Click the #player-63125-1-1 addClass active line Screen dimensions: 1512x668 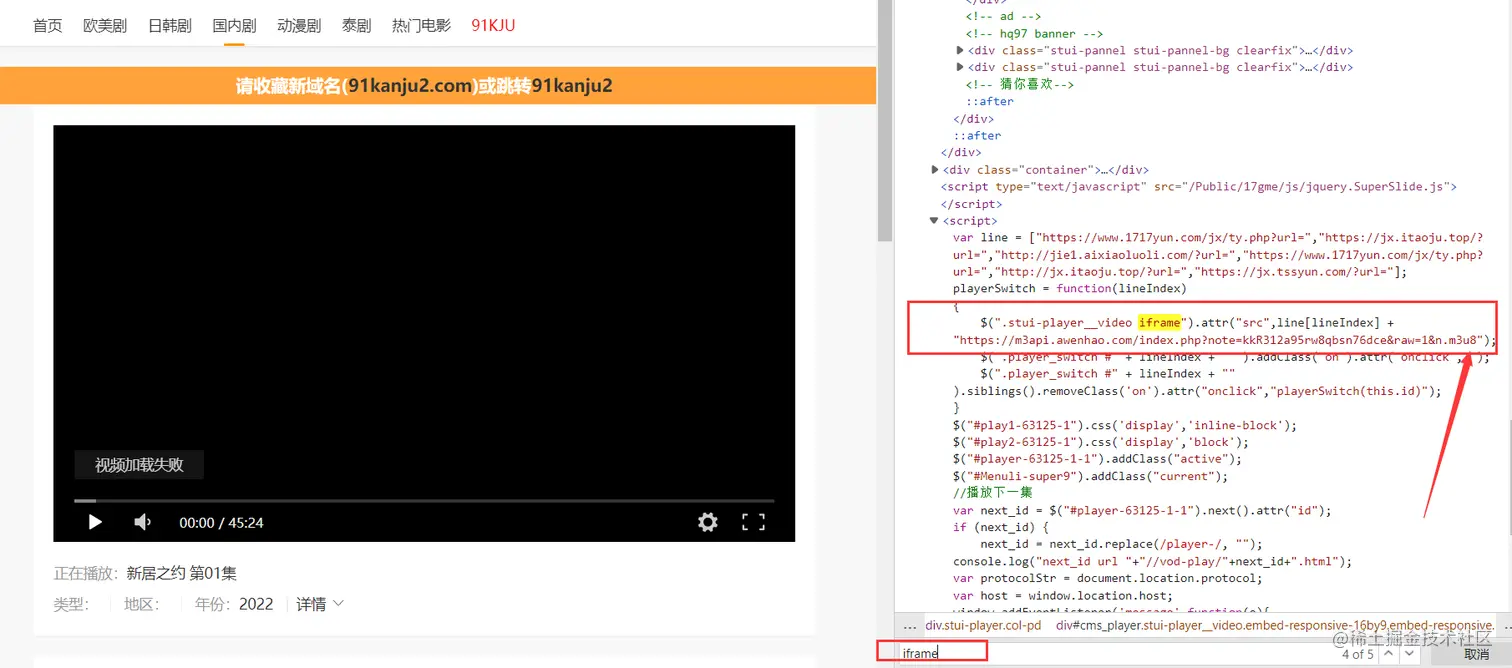tap(1097, 459)
